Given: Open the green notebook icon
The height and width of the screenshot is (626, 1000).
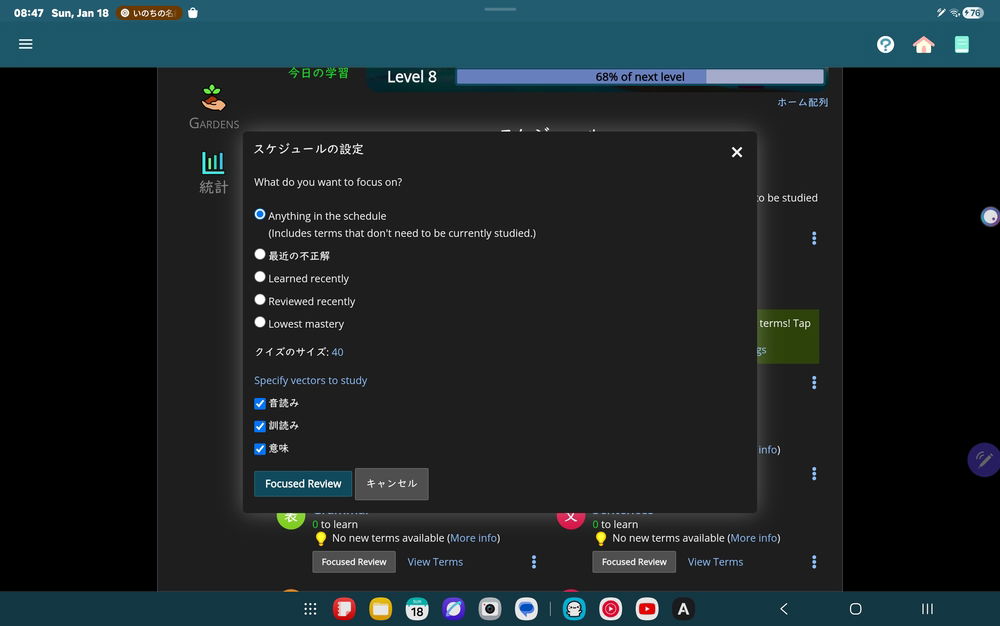Looking at the screenshot, I should coord(961,44).
